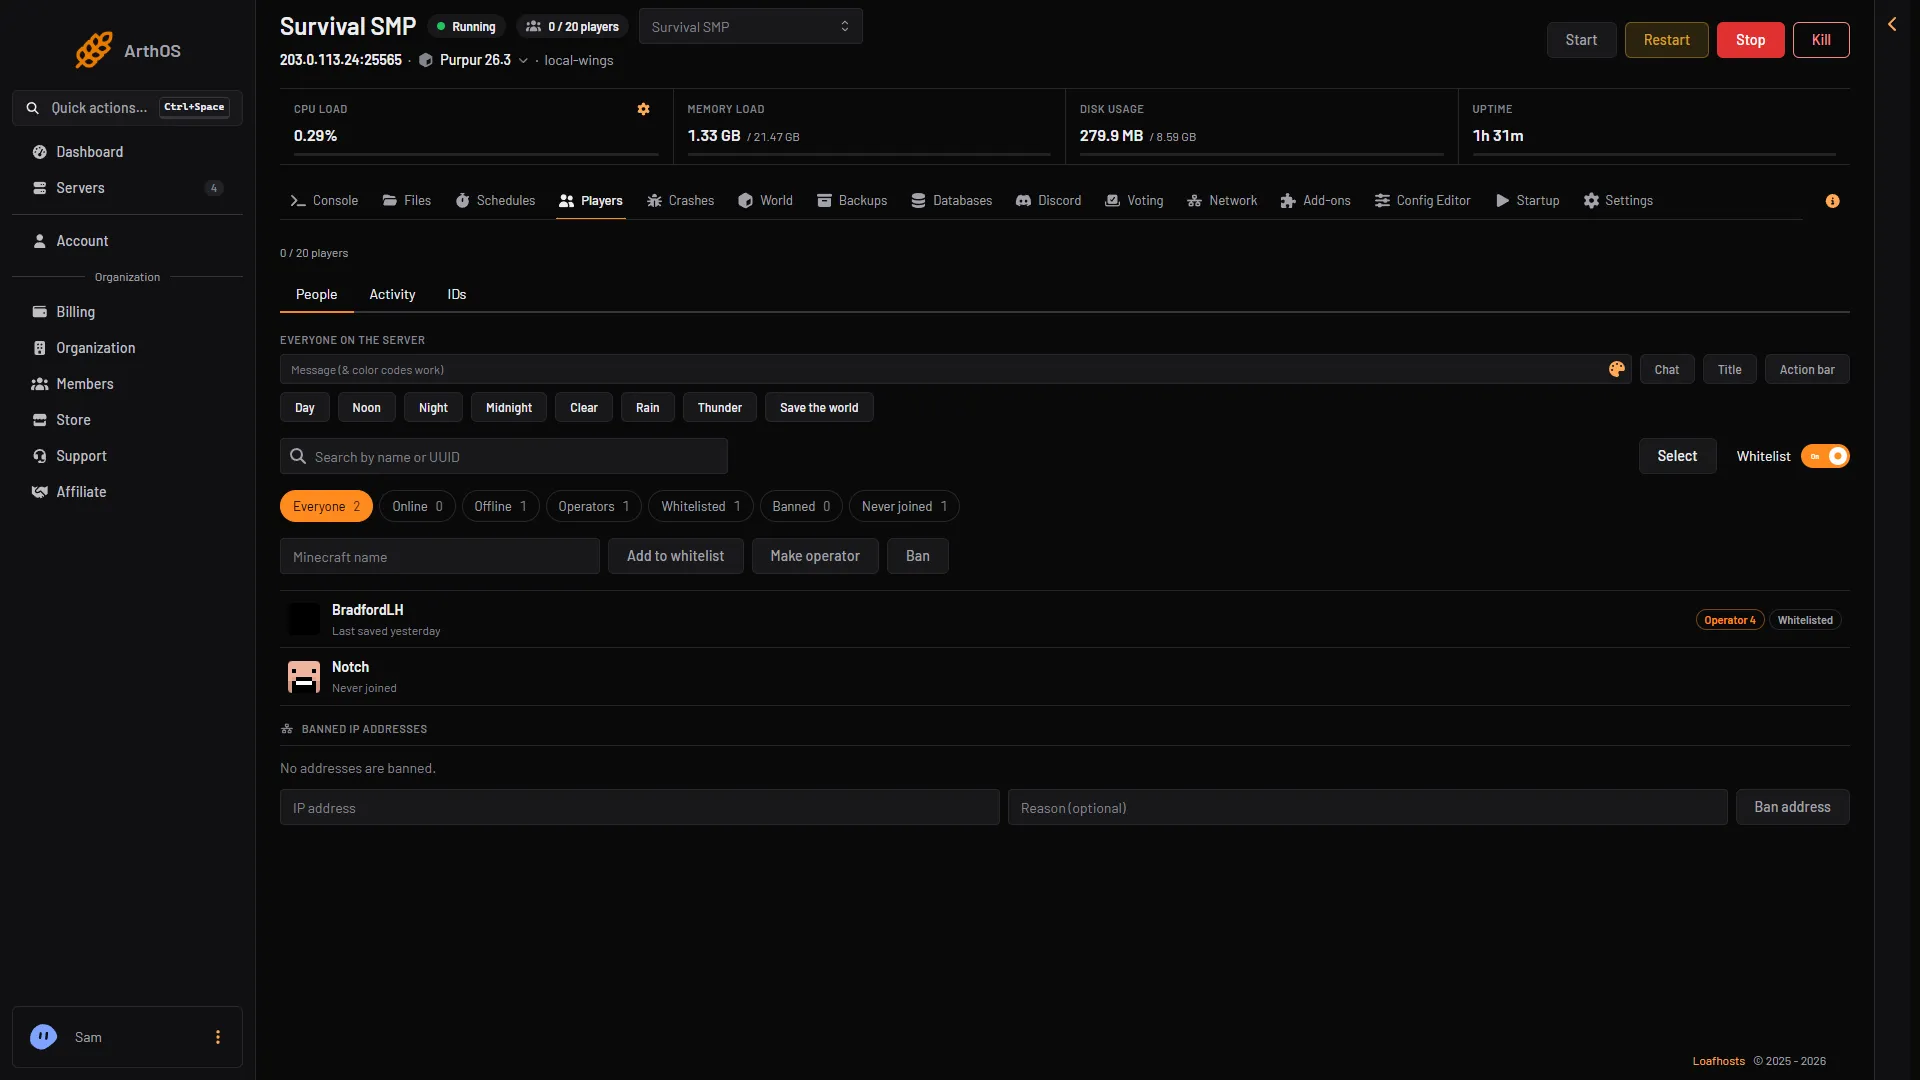Click the CPU load settings gear icon

[x=643, y=109]
